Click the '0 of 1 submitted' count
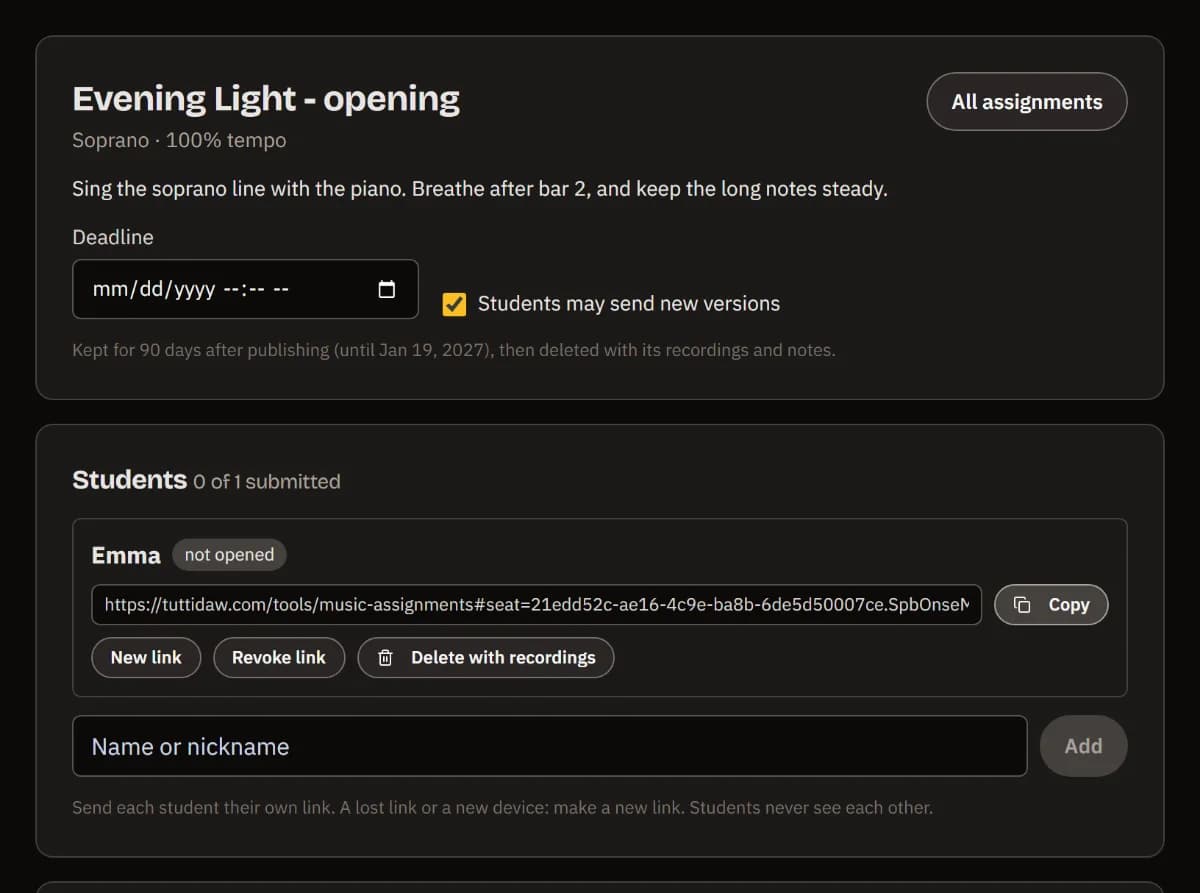 click(267, 482)
